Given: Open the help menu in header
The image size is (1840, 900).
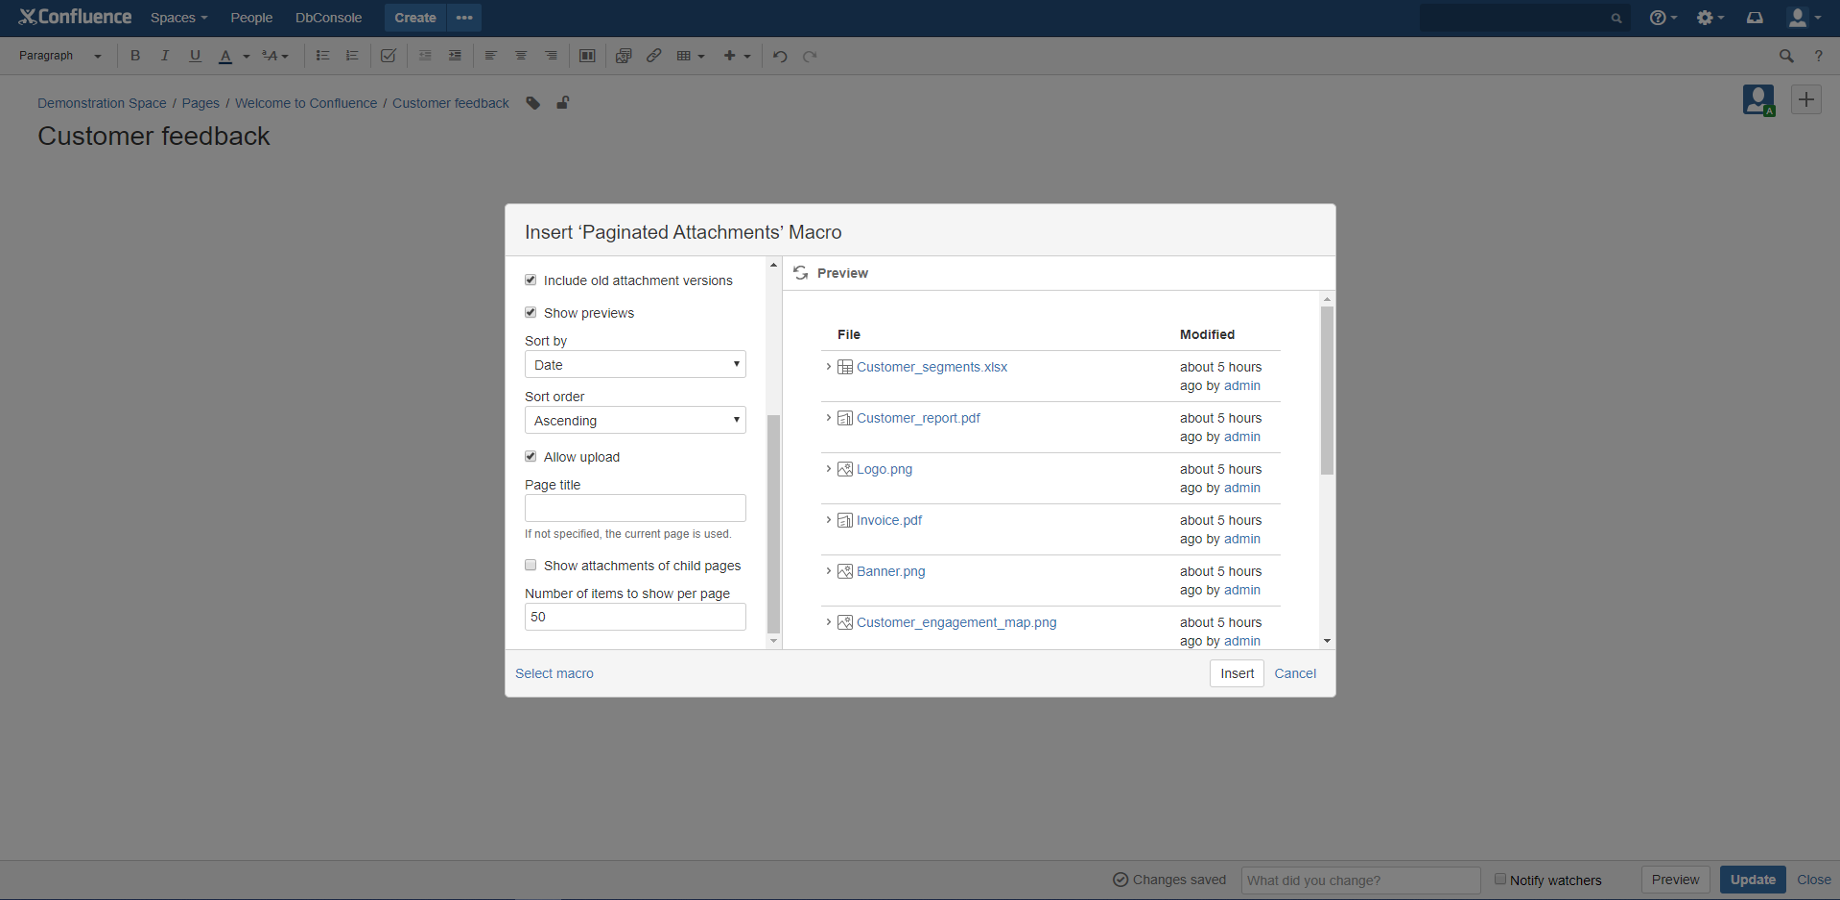Looking at the screenshot, I should [1663, 18].
